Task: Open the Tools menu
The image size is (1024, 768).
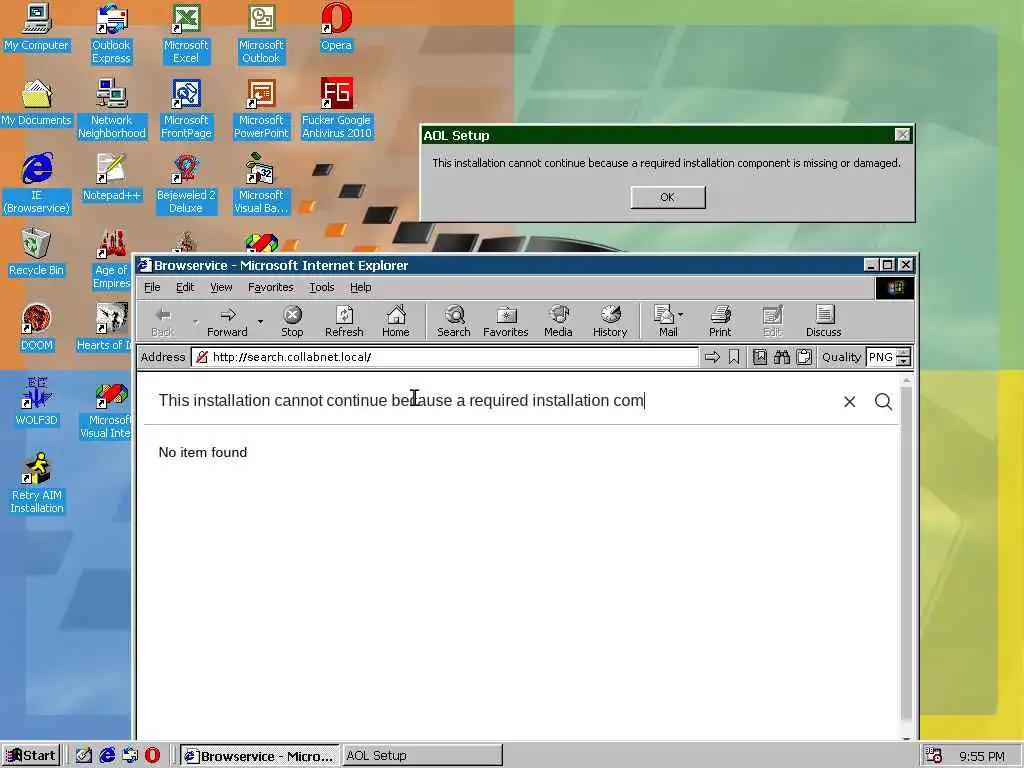Action: pyautogui.click(x=321, y=287)
